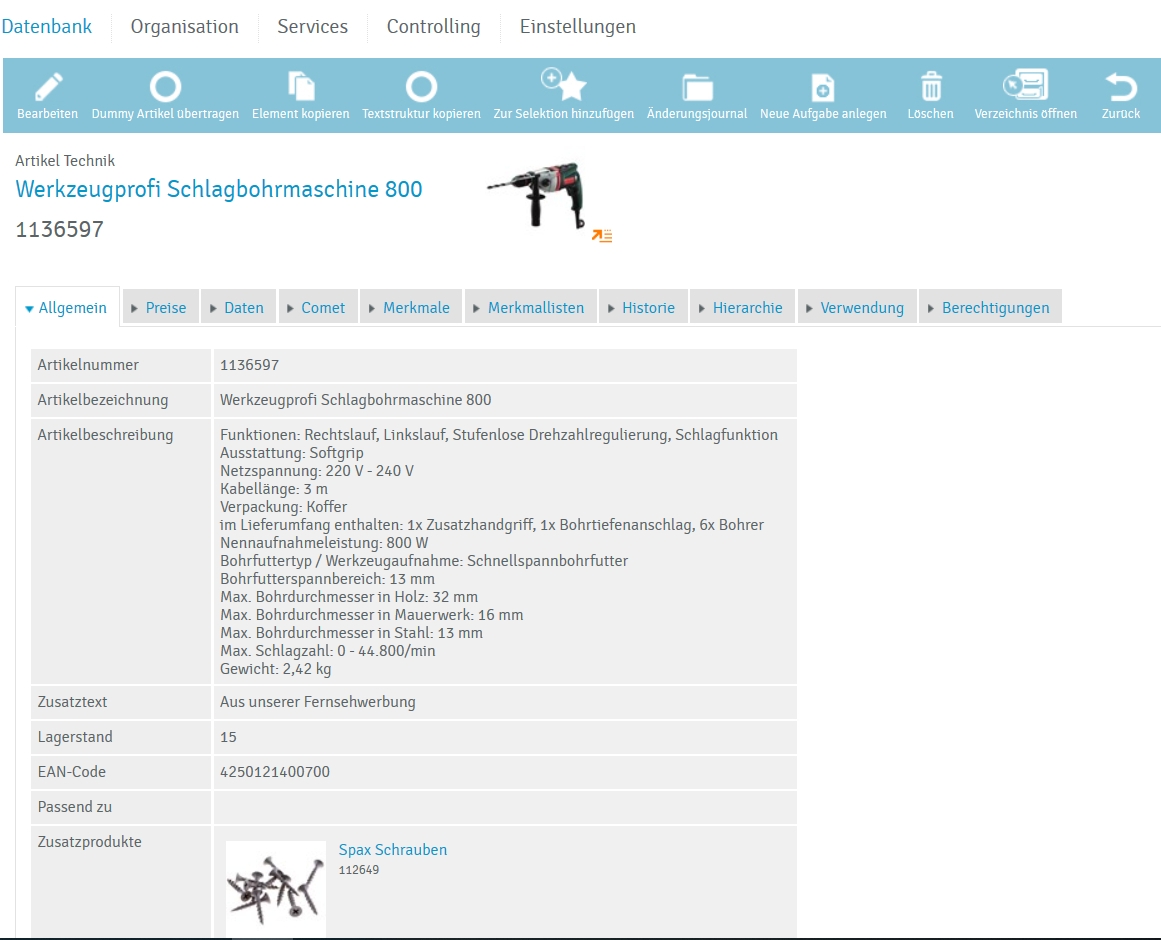Click the Bearbeiten pencil icon
The width and height of the screenshot is (1161, 940).
tap(48, 87)
